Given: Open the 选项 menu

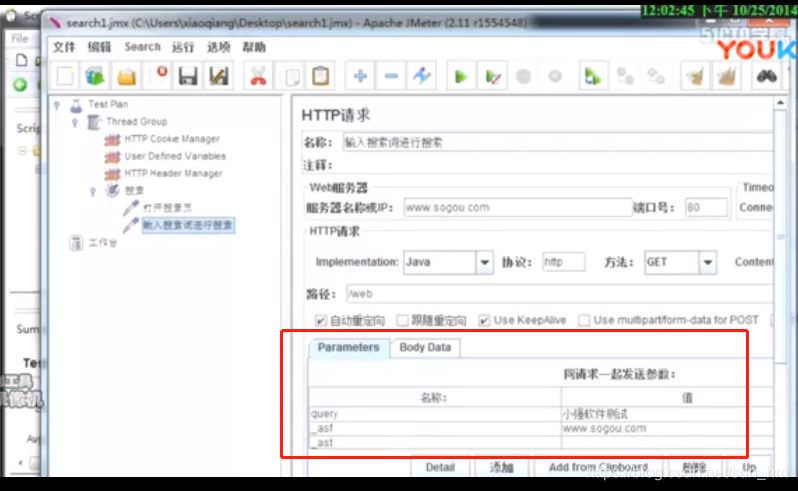Looking at the screenshot, I should (218, 47).
